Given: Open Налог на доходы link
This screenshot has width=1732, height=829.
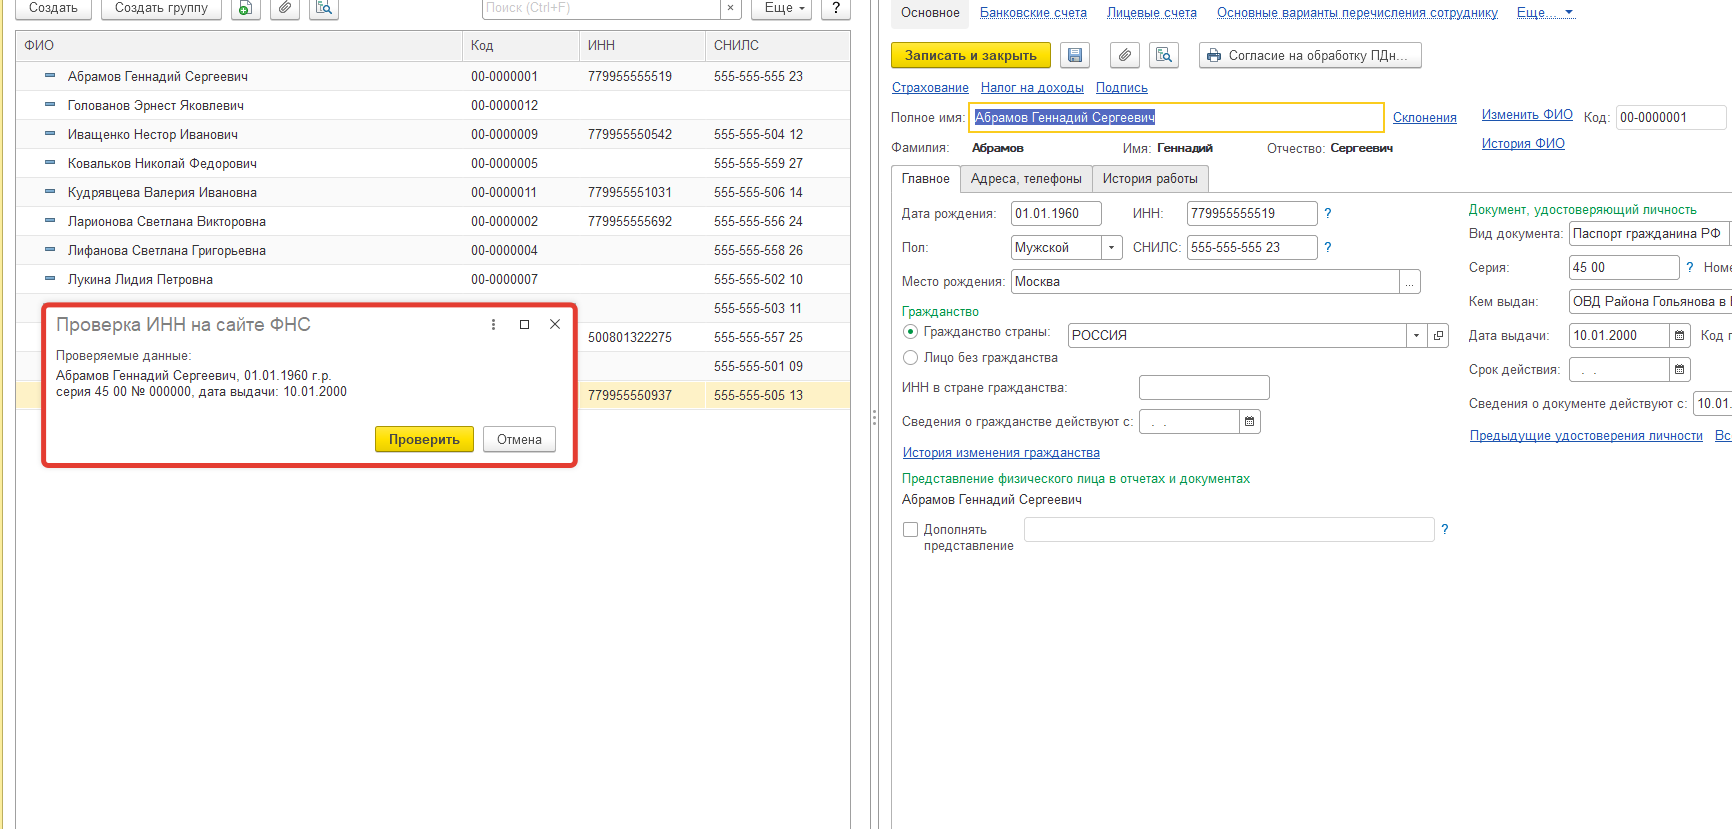Looking at the screenshot, I should (x=1032, y=87).
